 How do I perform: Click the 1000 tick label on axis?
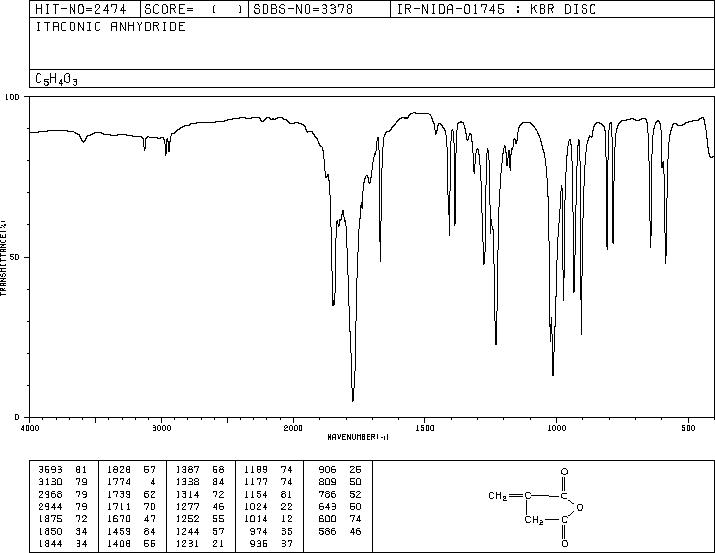point(557,428)
